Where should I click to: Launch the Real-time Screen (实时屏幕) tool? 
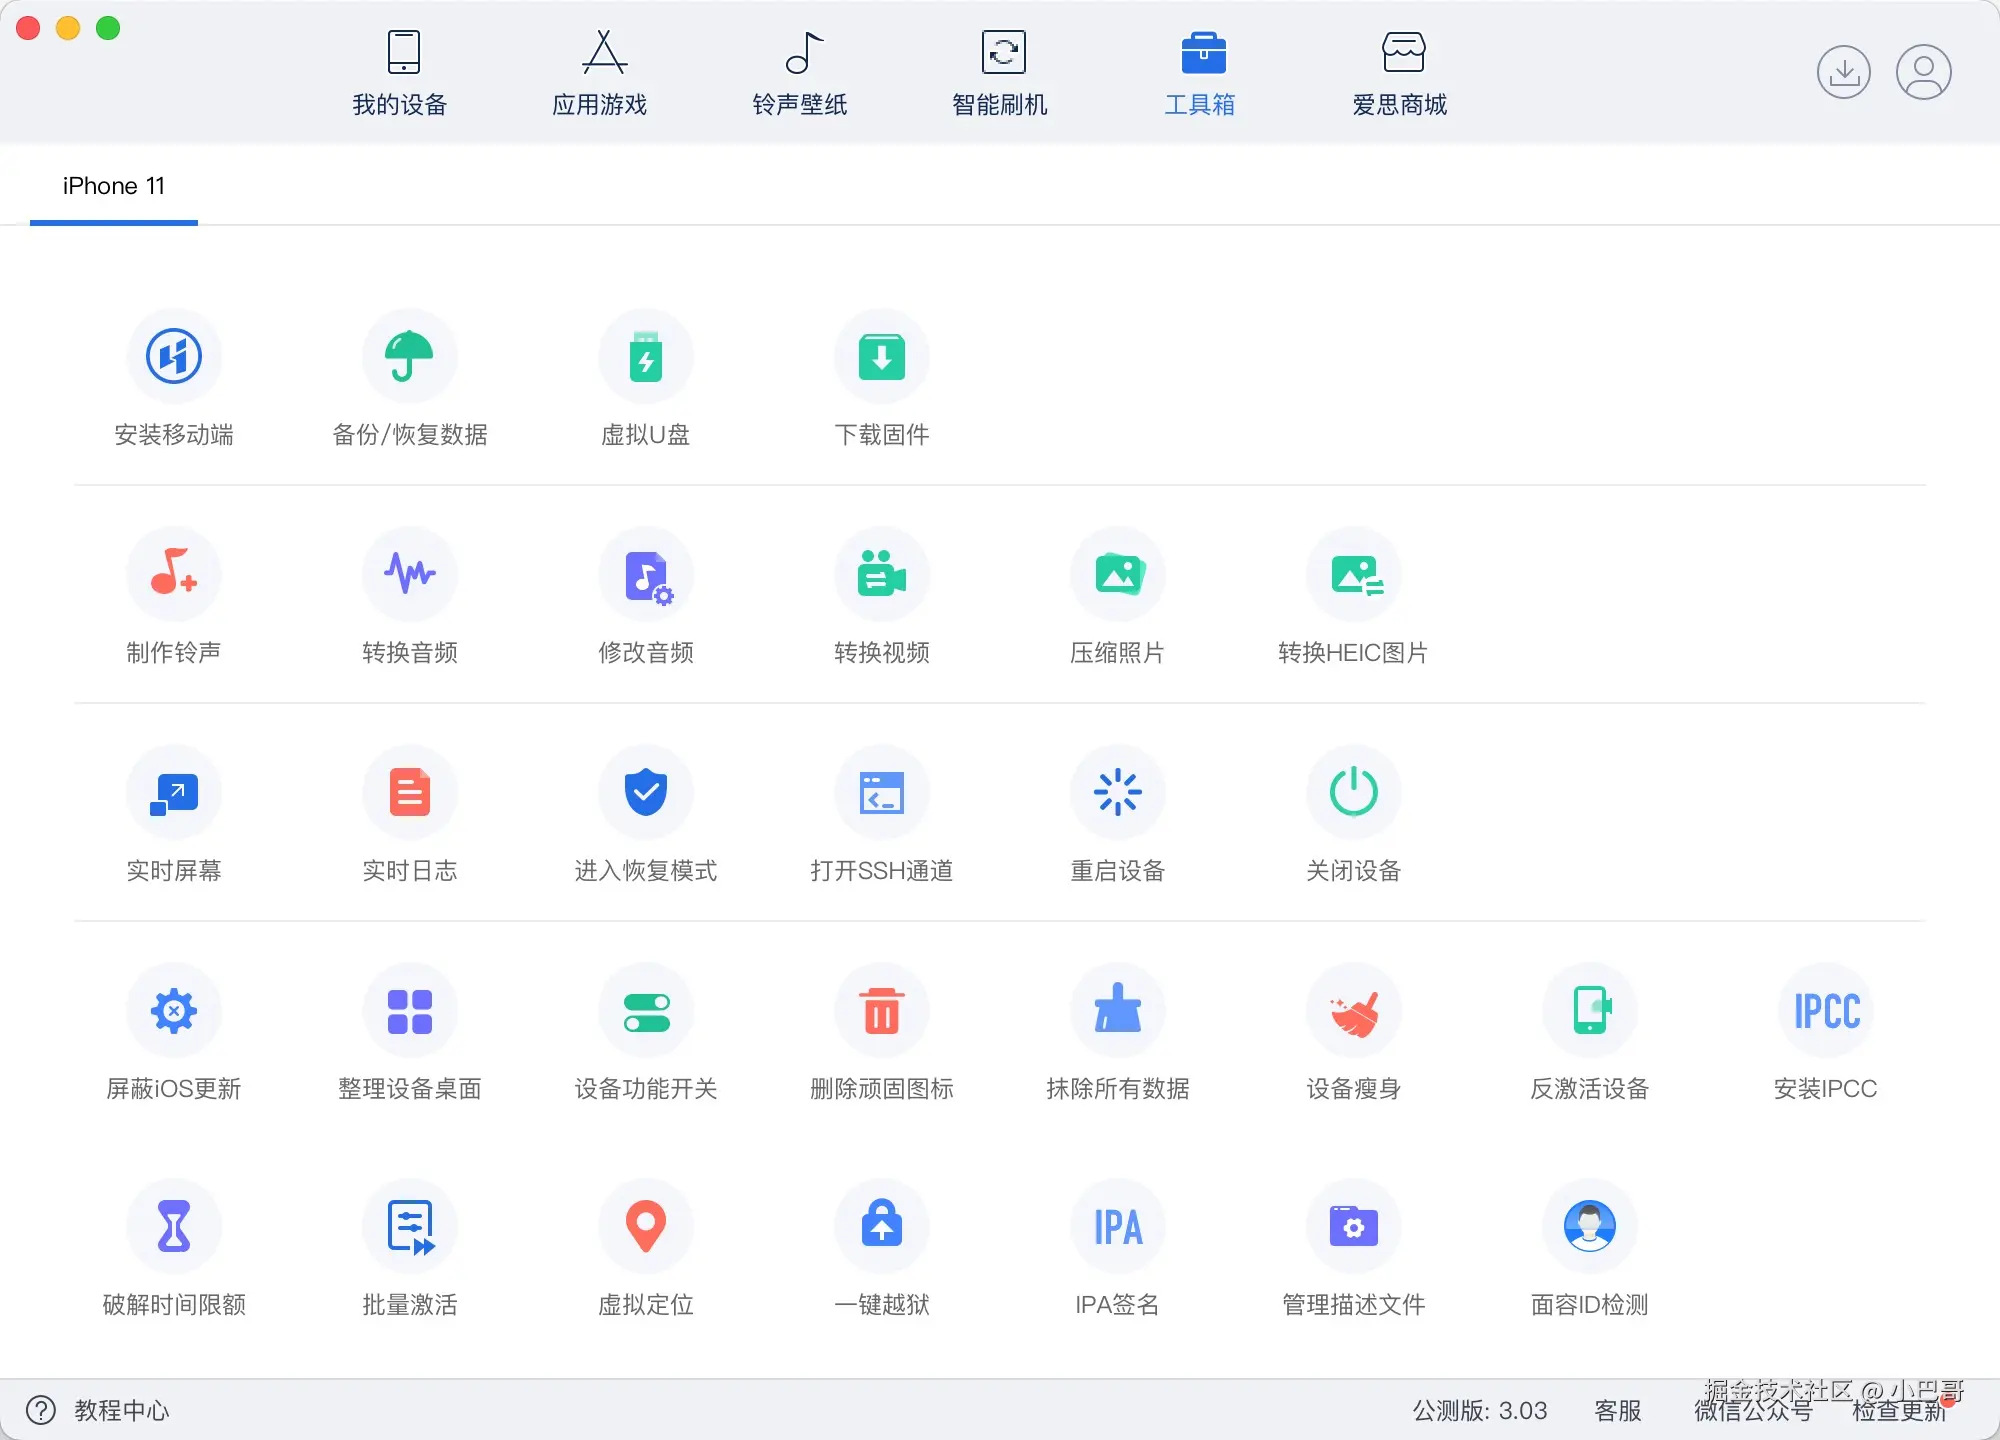(173, 792)
